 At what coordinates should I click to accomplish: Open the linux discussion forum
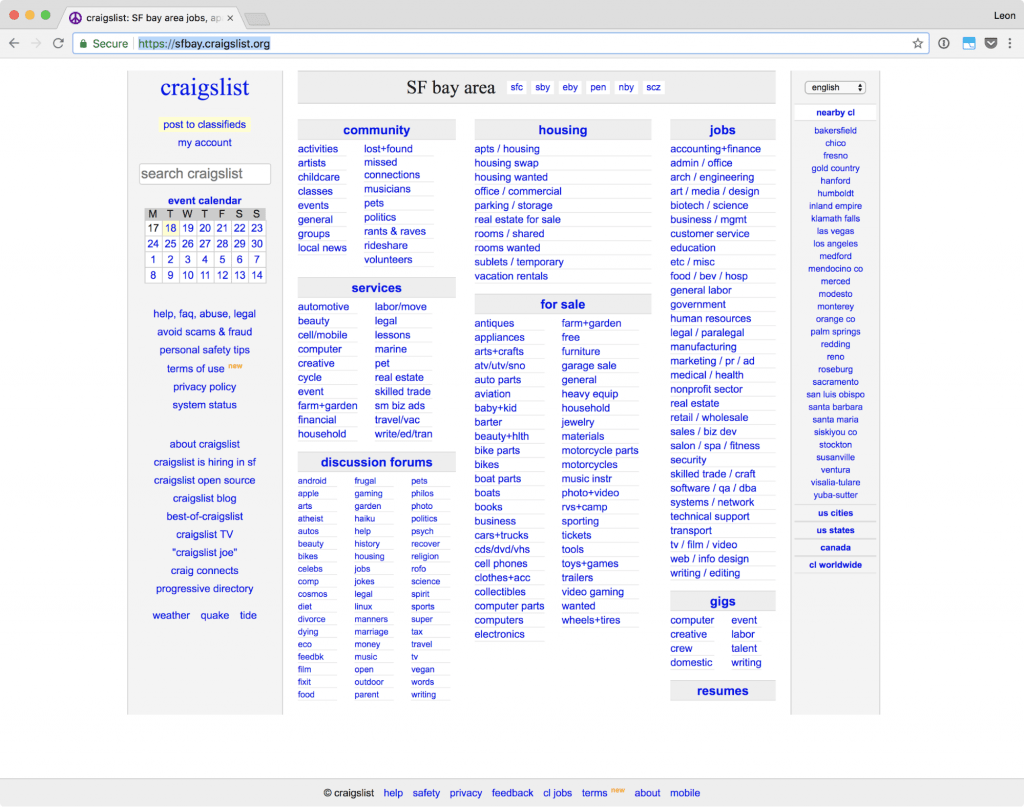363,607
